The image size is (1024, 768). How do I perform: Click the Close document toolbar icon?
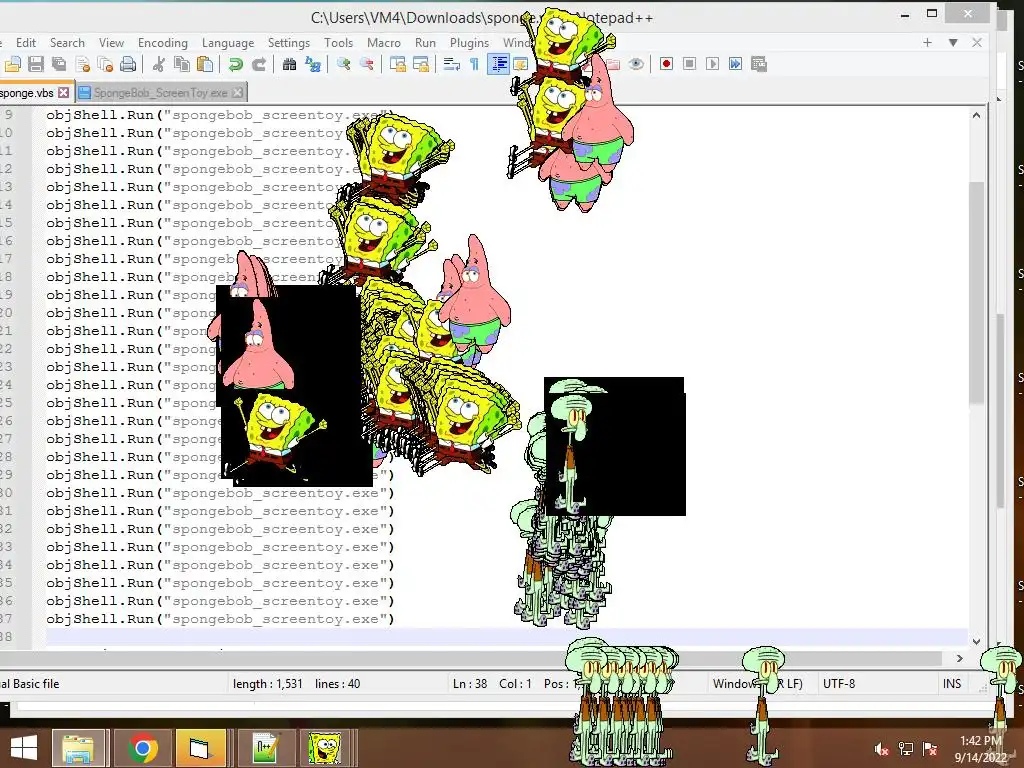coord(82,64)
